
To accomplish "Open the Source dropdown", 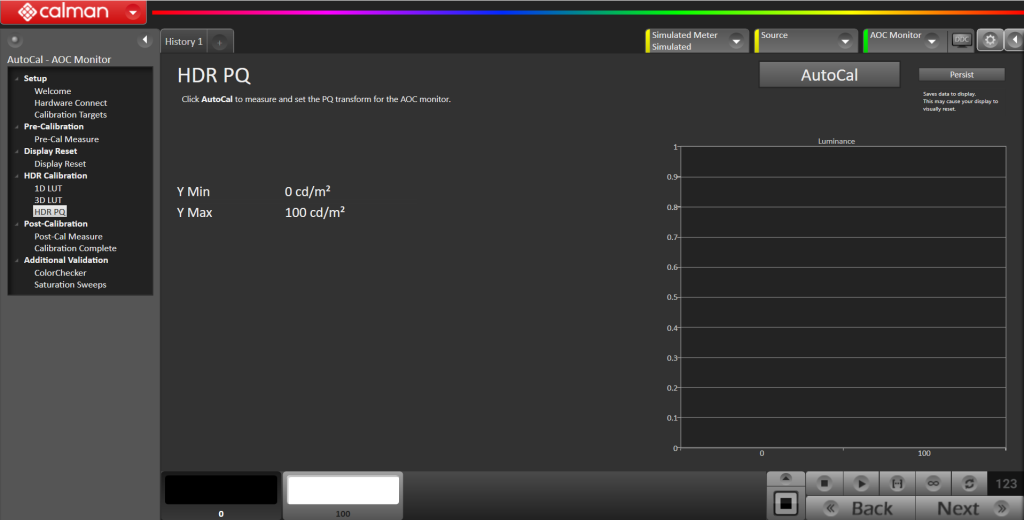I will (845, 41).
